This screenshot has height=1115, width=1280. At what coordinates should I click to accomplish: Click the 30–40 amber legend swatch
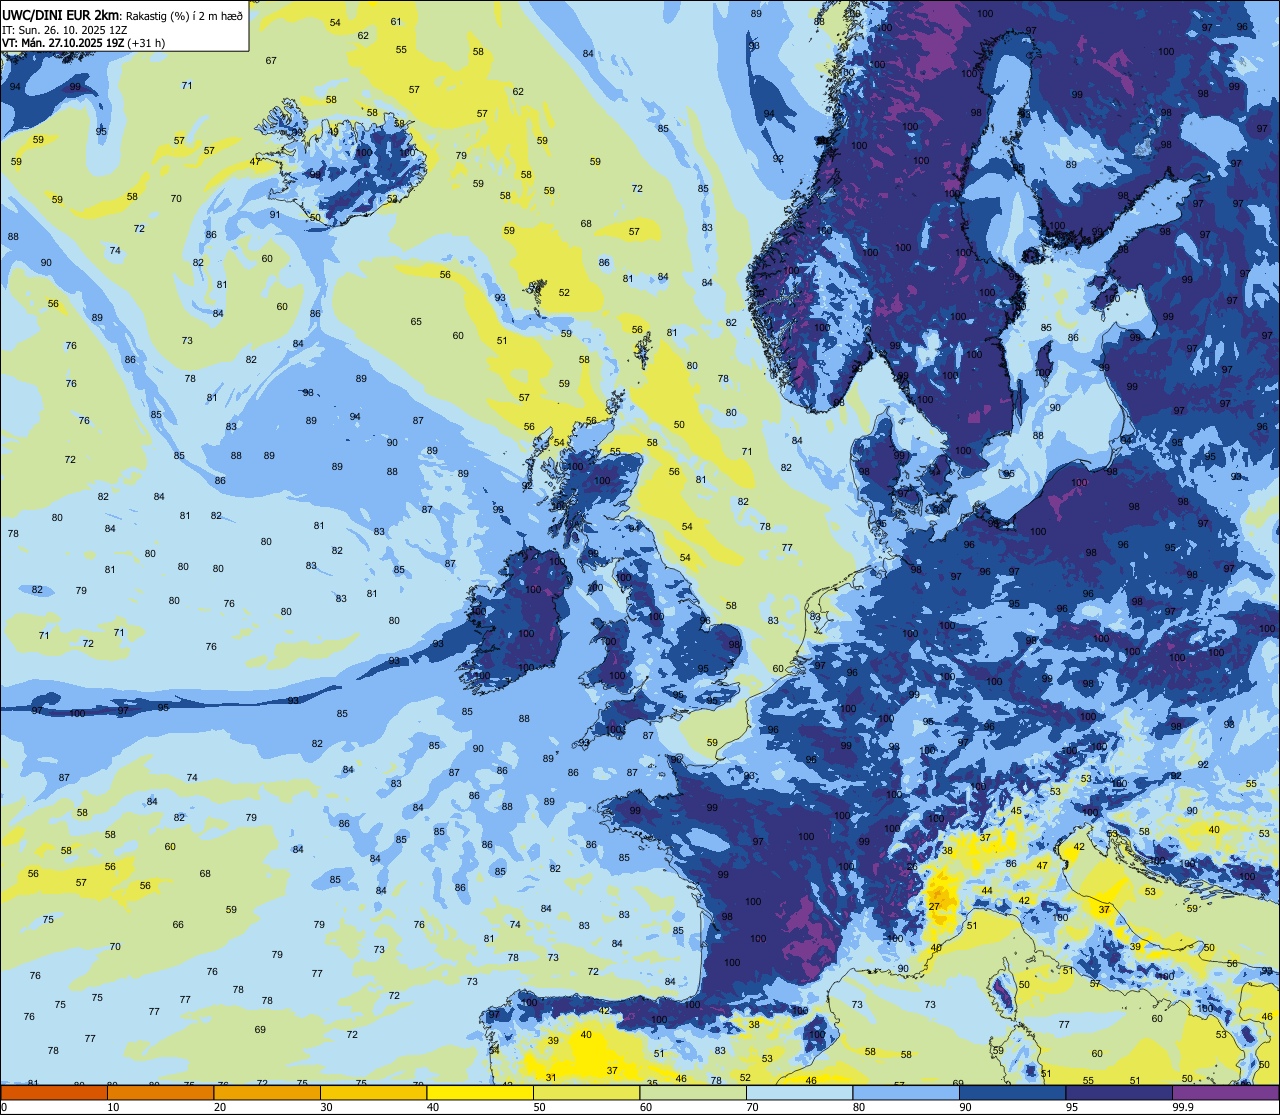pos(374,1092)
